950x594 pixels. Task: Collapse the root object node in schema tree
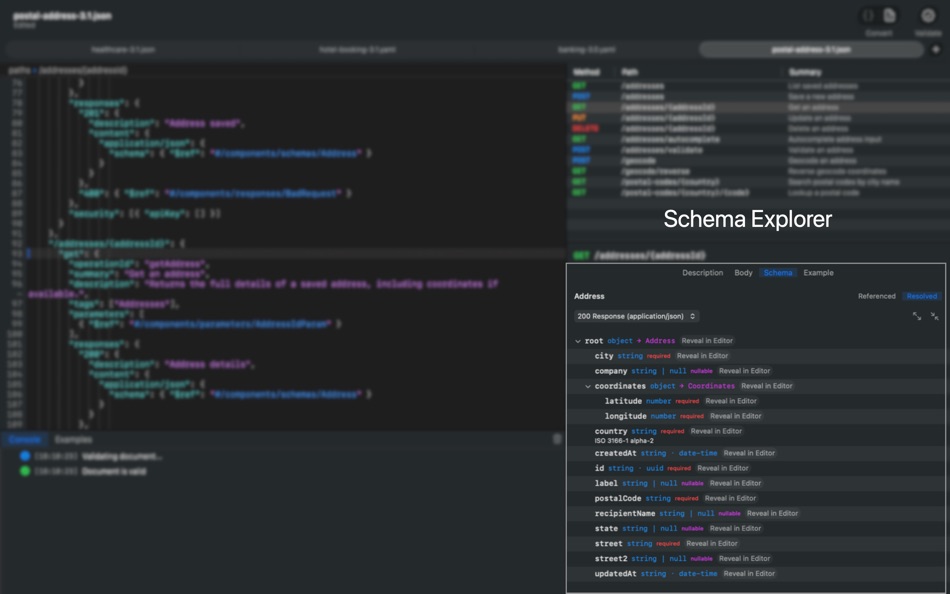[577, 340]
